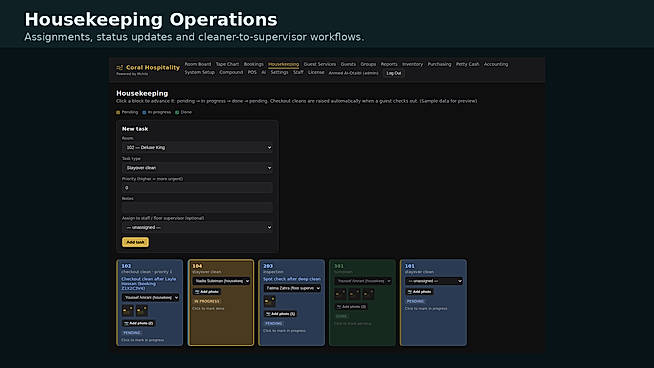Go to Staff tab

298,73
